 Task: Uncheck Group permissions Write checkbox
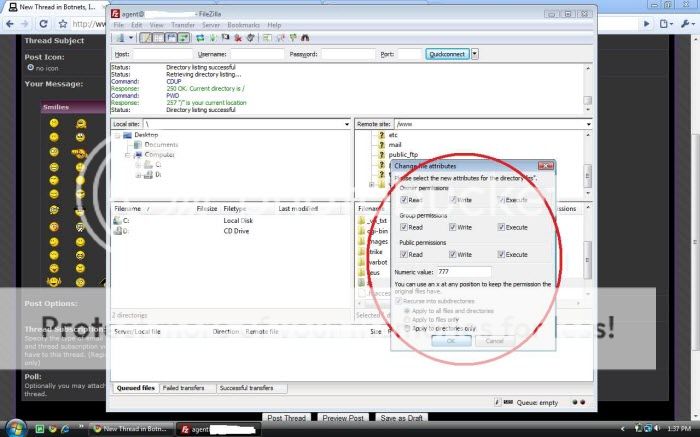452,227
